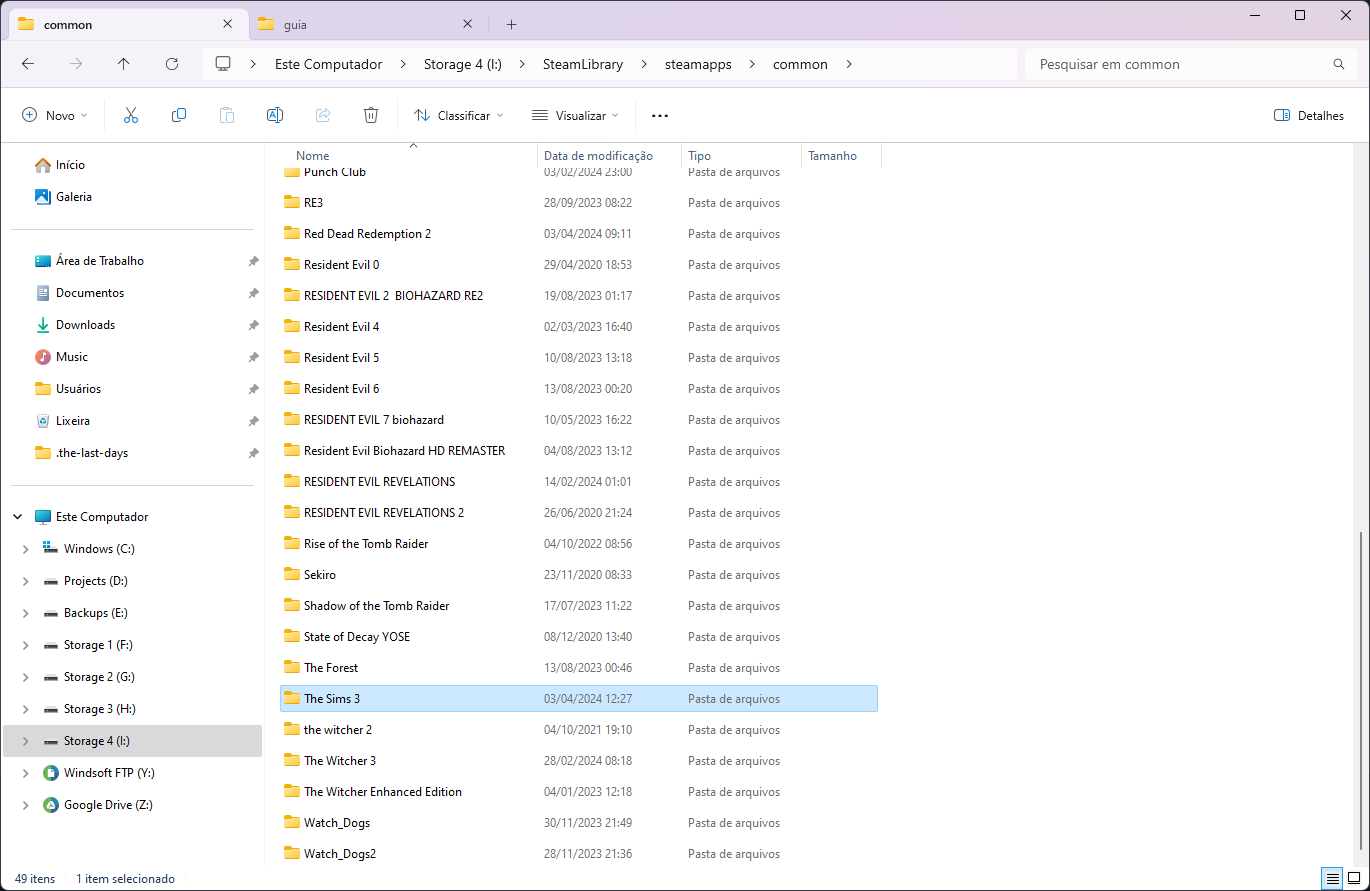Click the PC monitor icon in address bar
The image size is (1370, 891).
223,64
